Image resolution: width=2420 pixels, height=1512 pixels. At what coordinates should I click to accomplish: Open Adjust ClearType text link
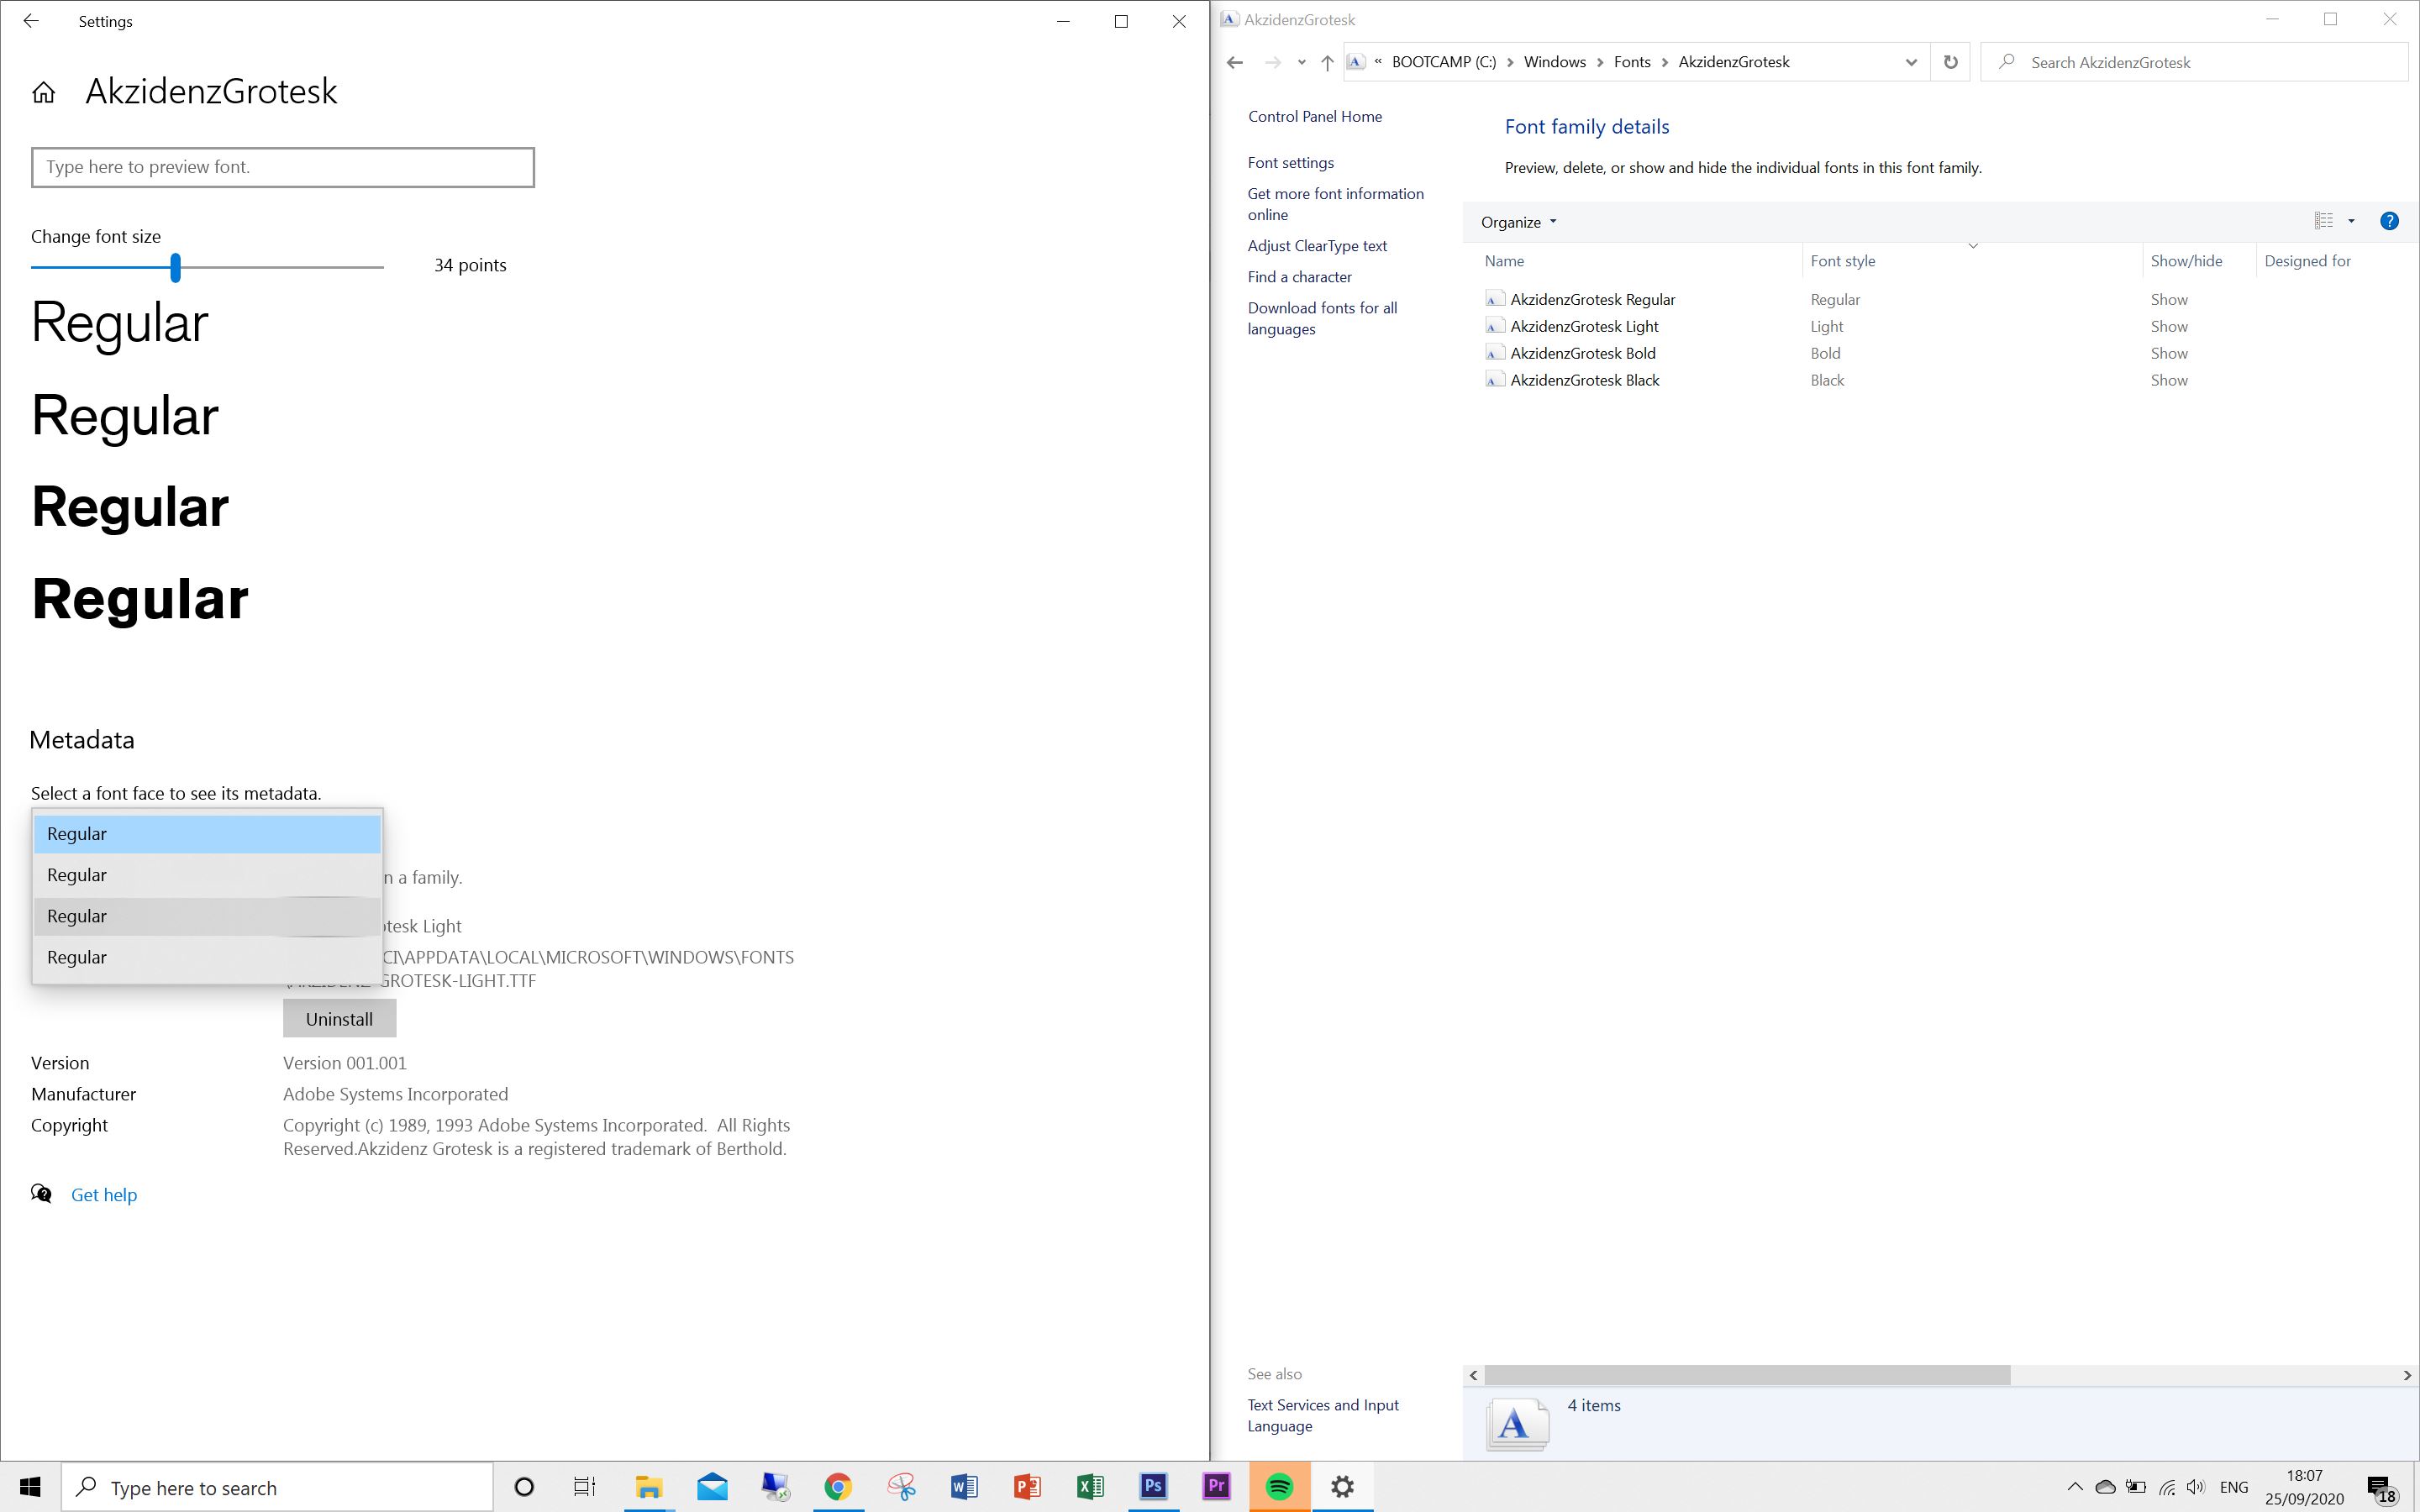1317,246
